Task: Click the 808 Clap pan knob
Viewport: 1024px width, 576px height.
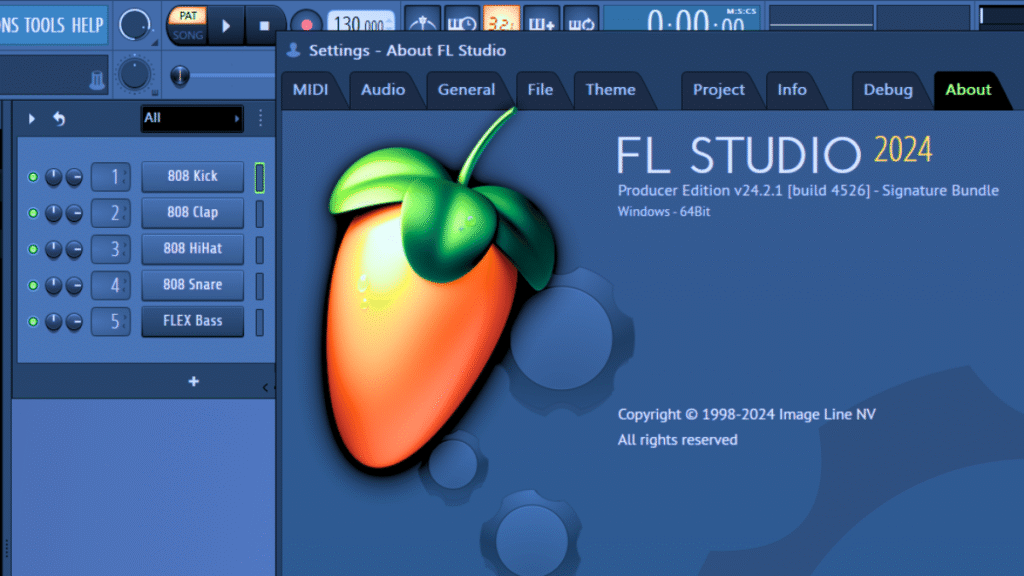Action: click(54, 213)
